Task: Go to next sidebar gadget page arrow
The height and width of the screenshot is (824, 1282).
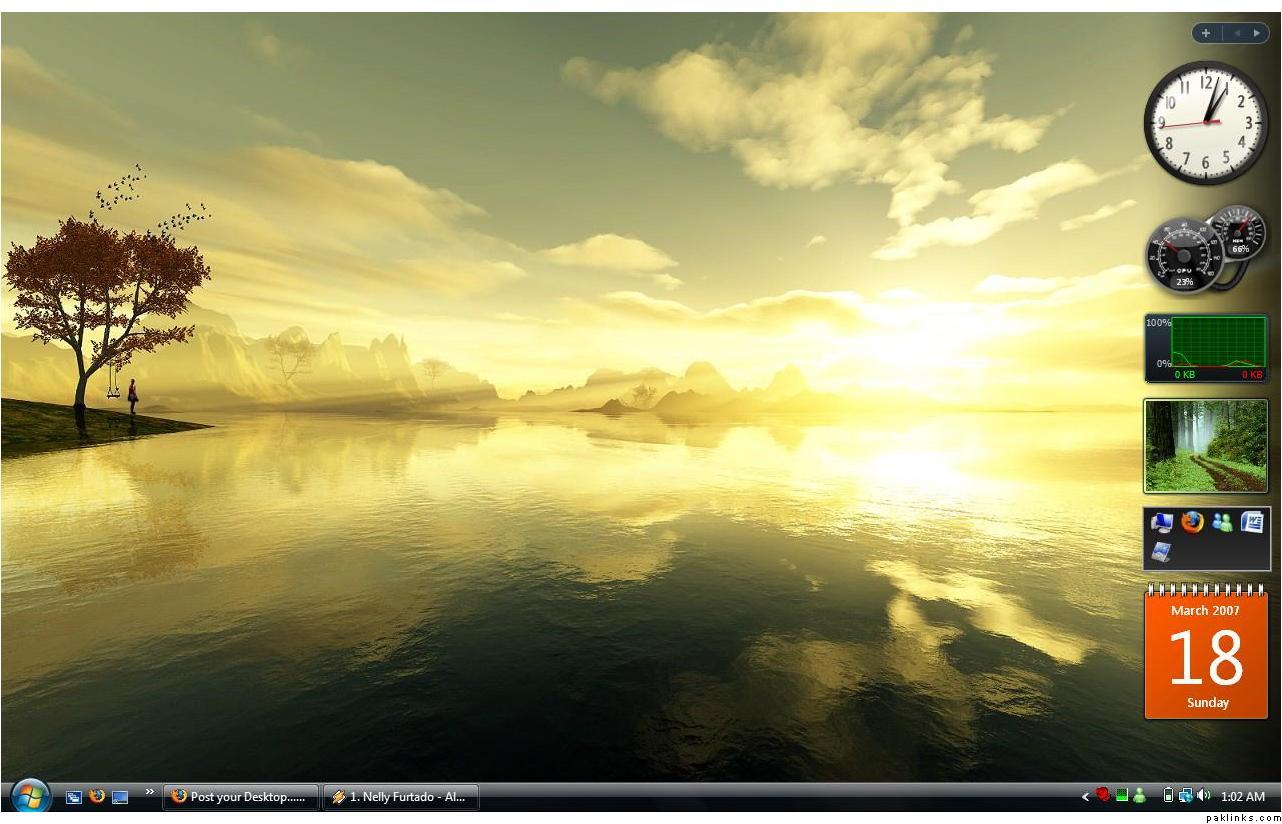Action: click(1257, 33)
